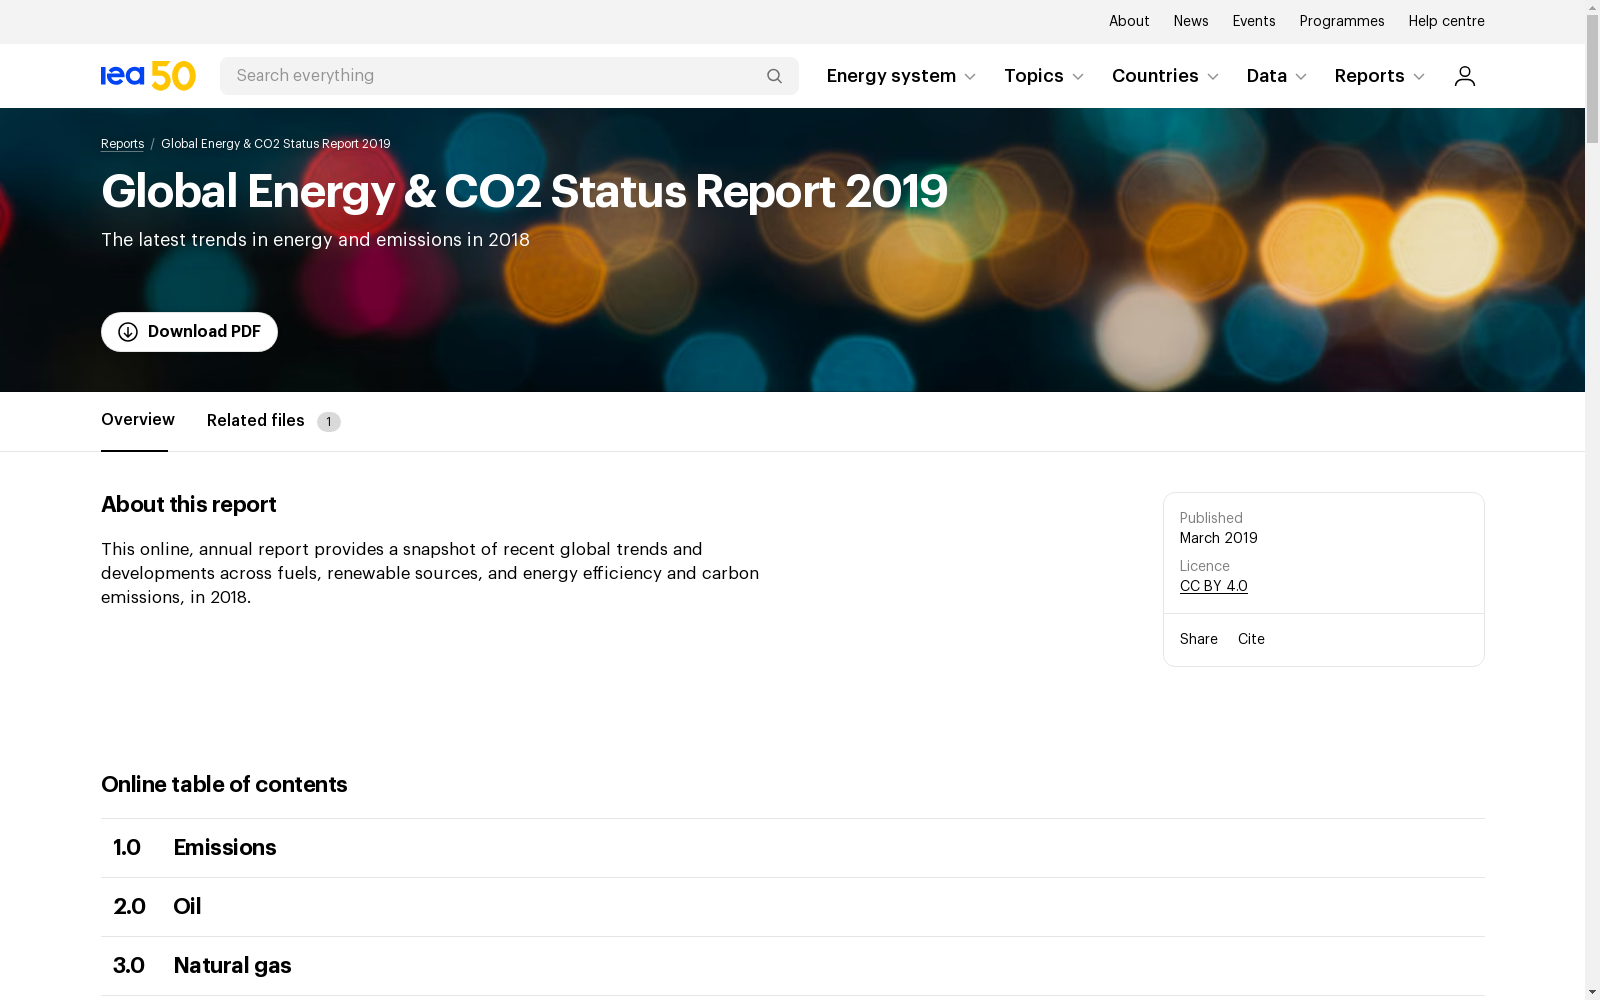Open Programmes in the top bar
This screenshot has height=1000, width=1600.
click(x=1342, y=21)
